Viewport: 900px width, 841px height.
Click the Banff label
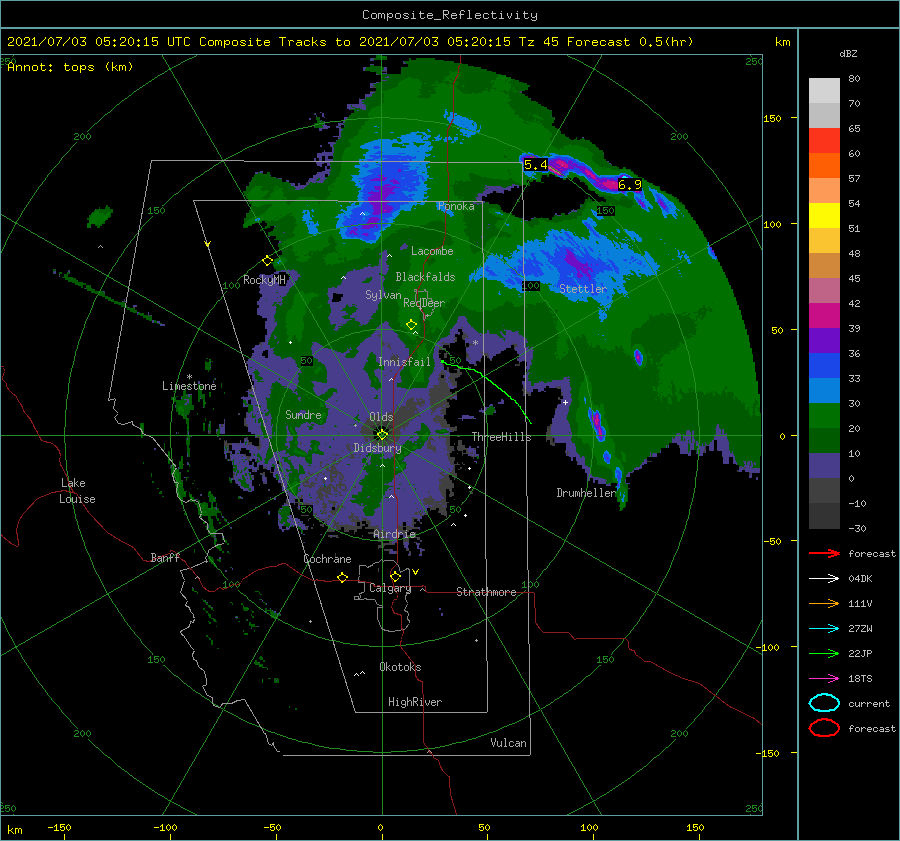[x=165, y=557]
